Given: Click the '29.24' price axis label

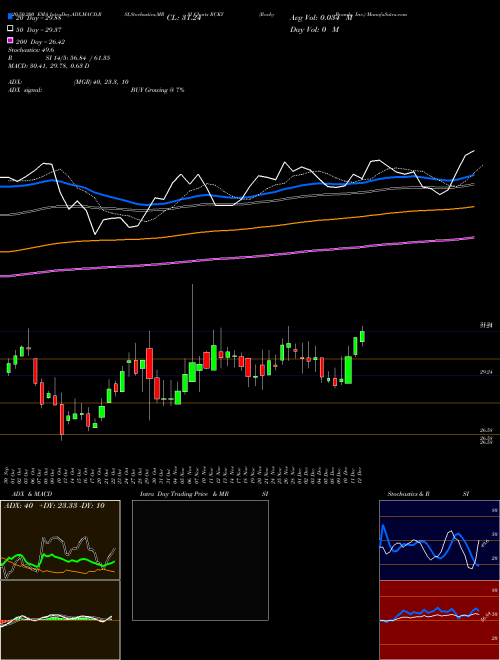Looking at the screenshot, I should click(486, 372).
